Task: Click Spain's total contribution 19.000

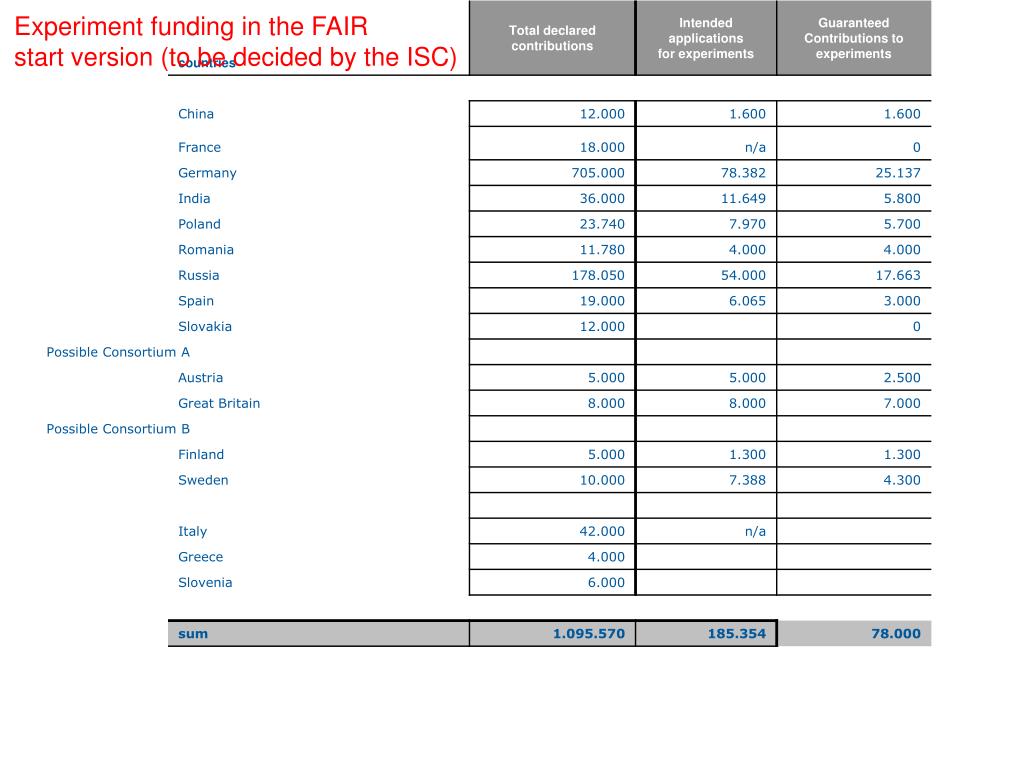Action: [x=602, y=301]
